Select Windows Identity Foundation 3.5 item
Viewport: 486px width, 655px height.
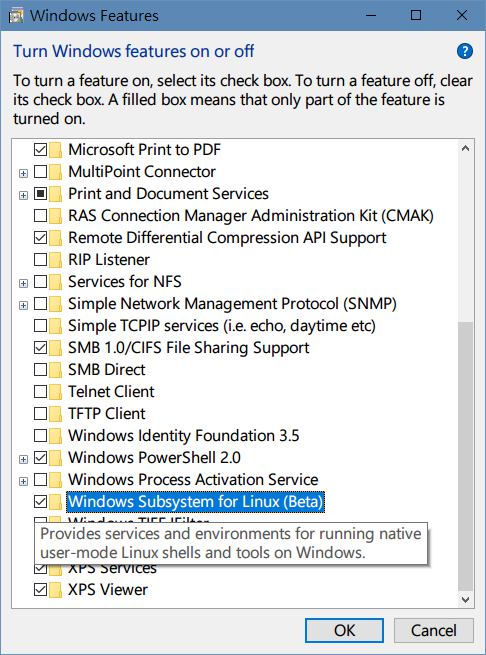(184, 436)
